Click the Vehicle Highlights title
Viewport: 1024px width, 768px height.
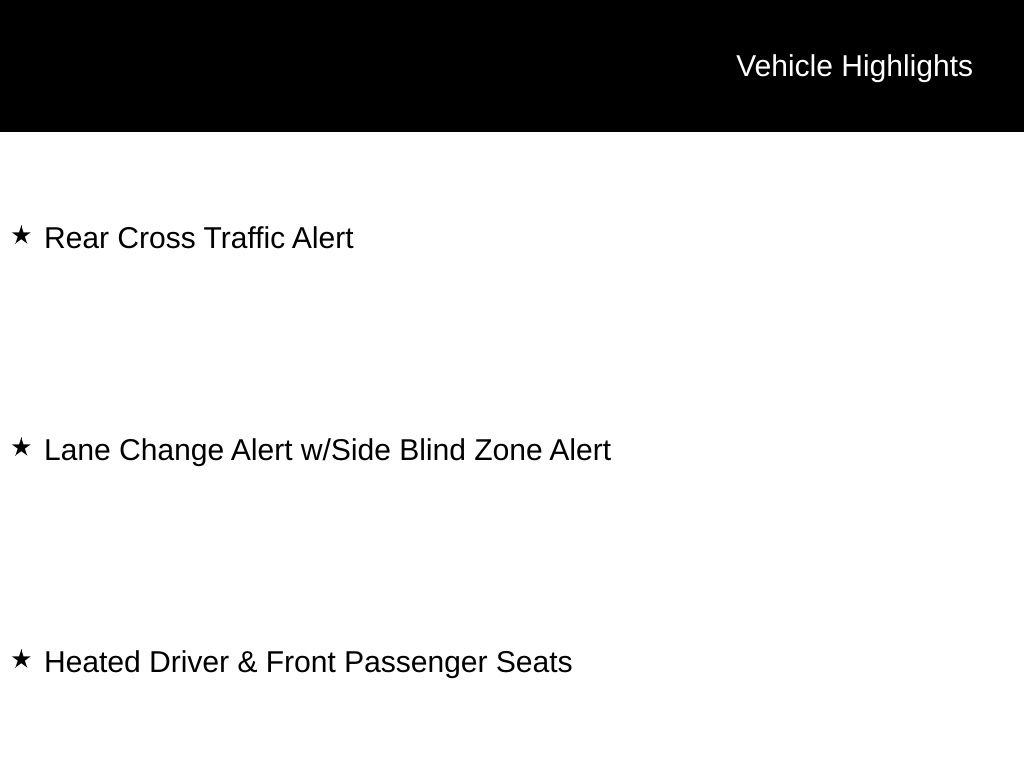(x=854, y=66)
